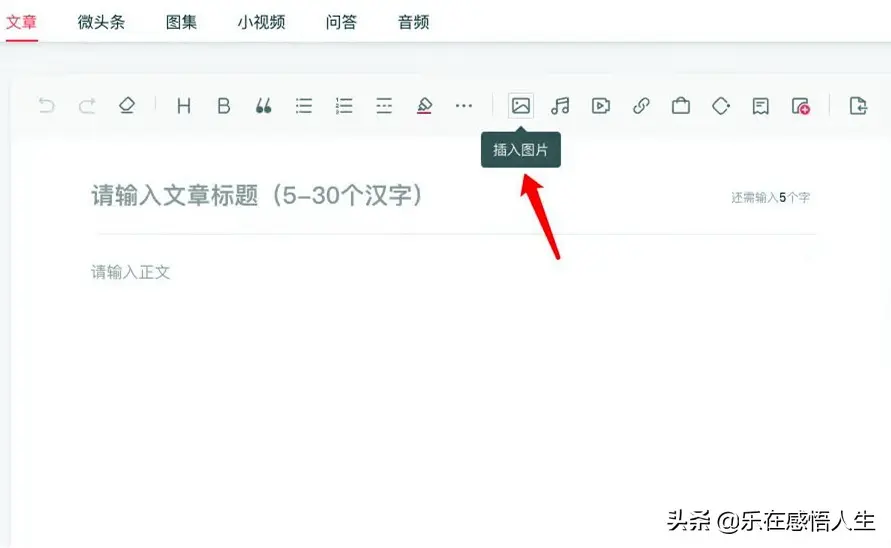Viewport: 891px width, 548px height.
Task: Apply heading style with H icon
Action: [183, 106]
